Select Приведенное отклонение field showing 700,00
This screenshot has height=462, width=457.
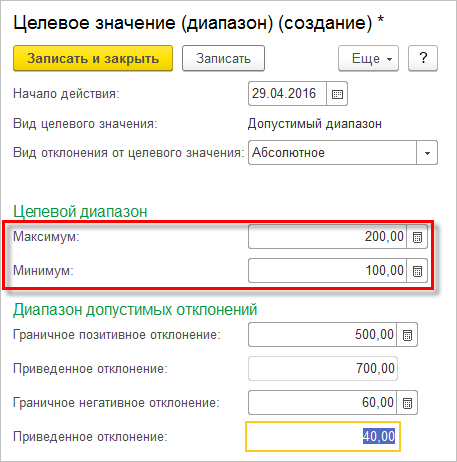point(323,369)
